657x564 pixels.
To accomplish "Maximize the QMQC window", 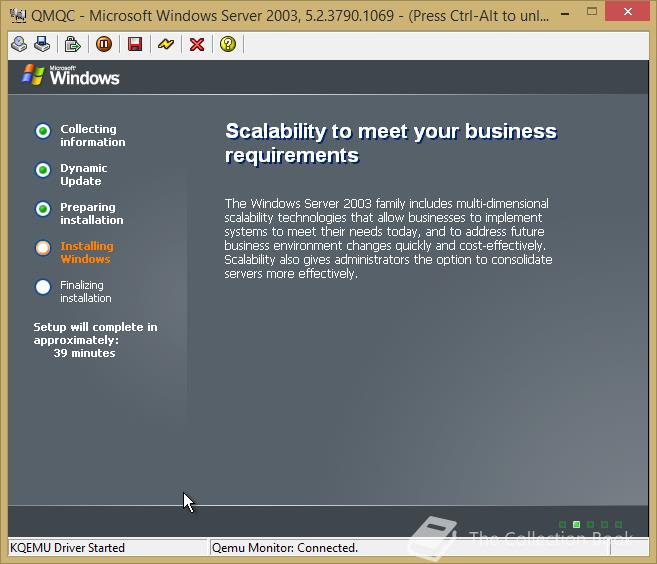I will [592, 12].
